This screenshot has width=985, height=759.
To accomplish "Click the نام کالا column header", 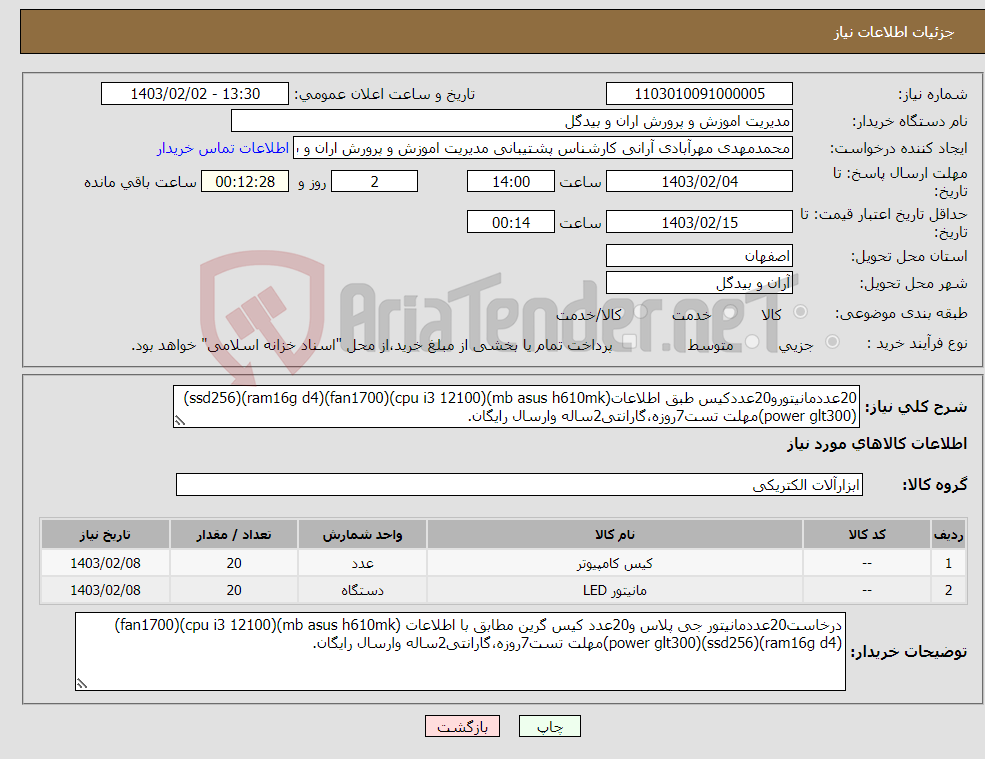I will (615, 535).
